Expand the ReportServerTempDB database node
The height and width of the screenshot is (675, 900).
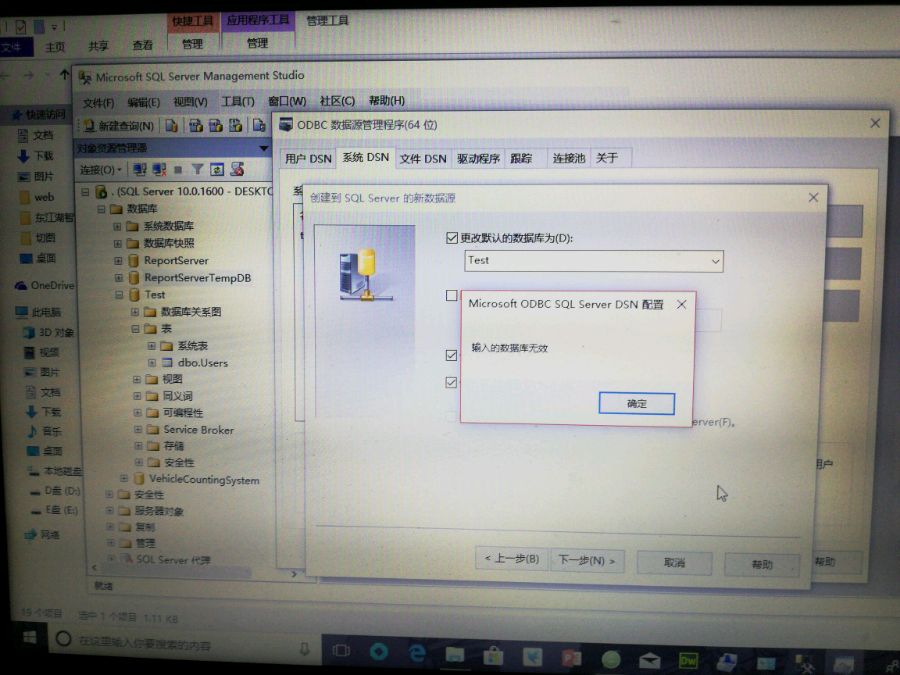tap(119, 278)
